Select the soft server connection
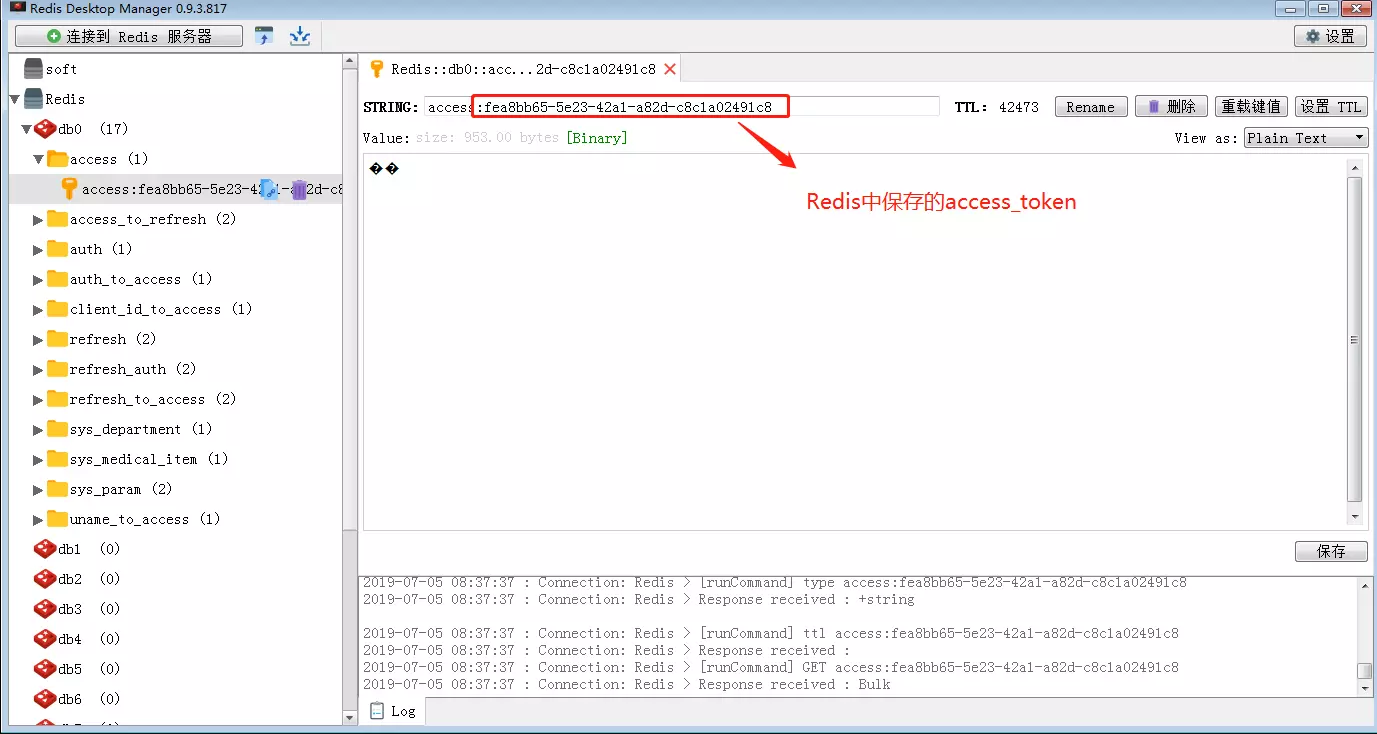Screen dimensions: 1377x734 pyautogui.click(x=60, y=69)
